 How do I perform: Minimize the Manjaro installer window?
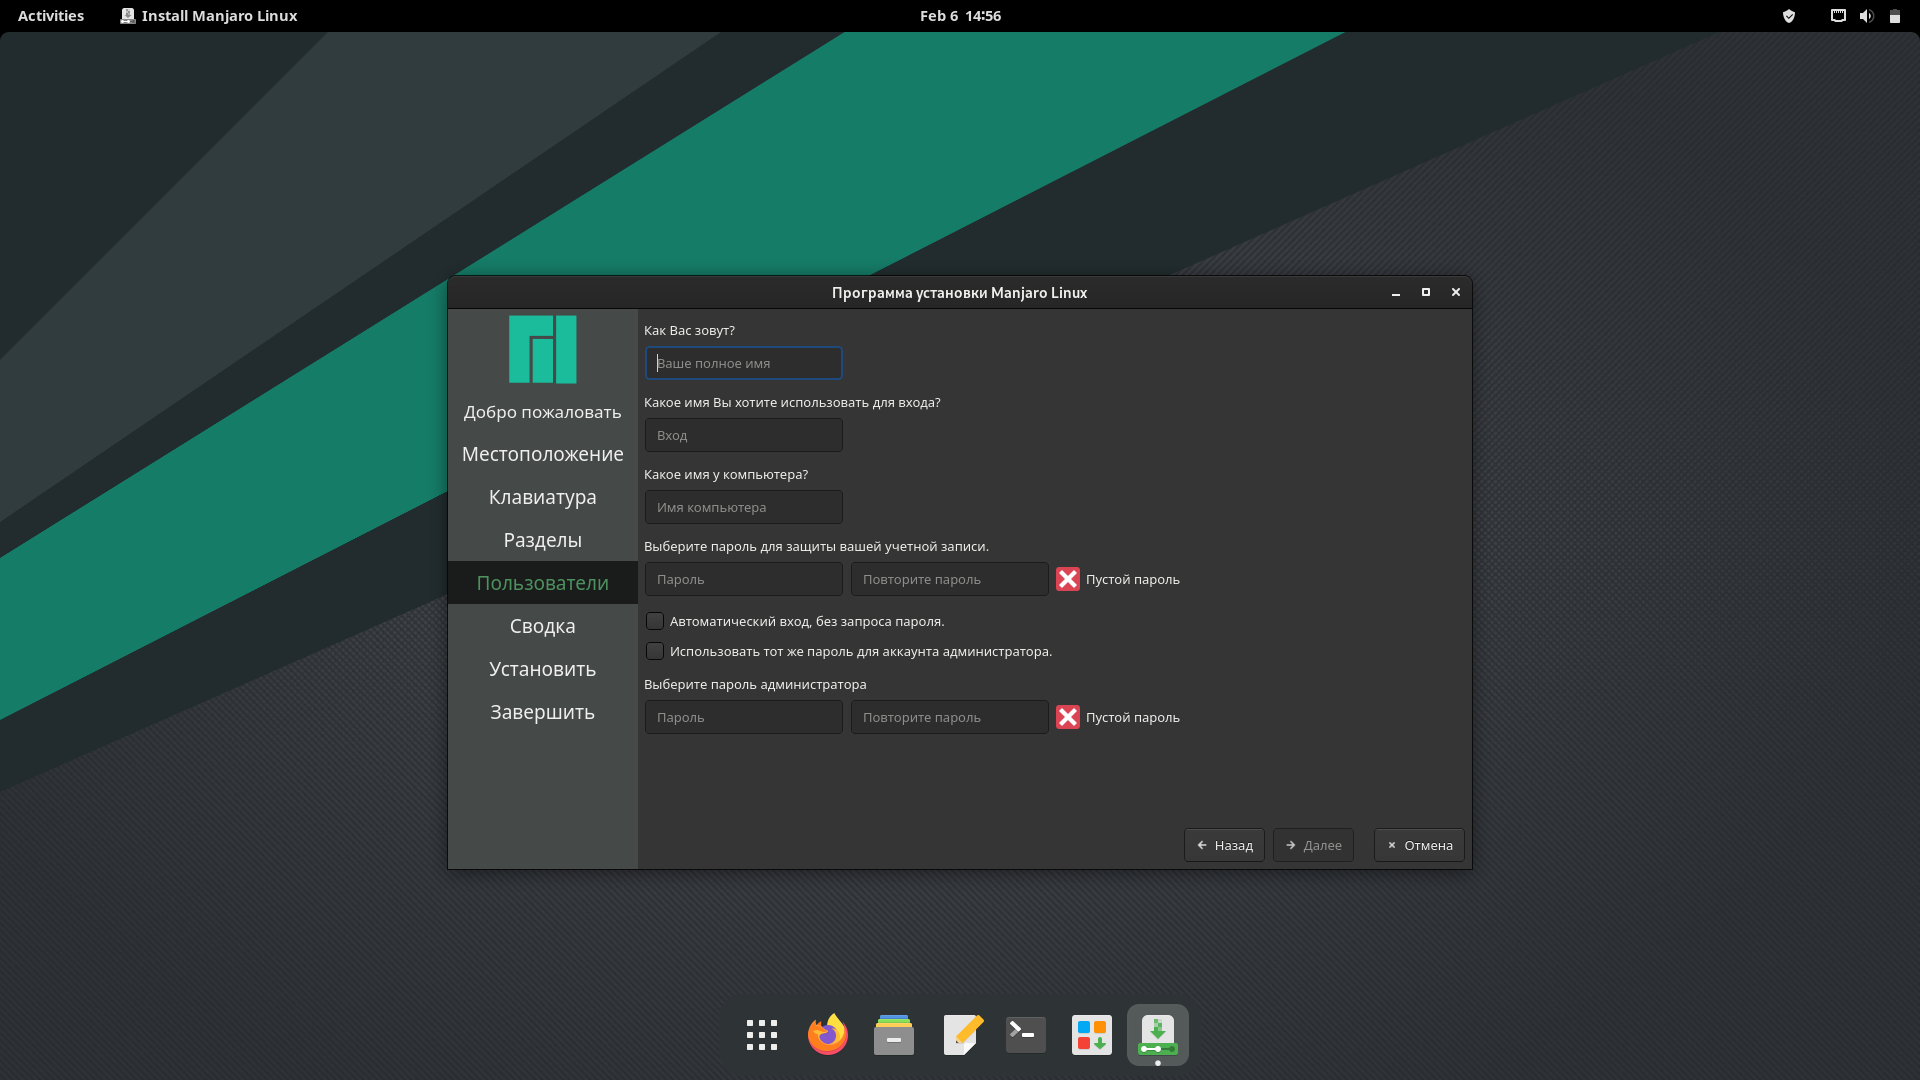point(1396,293)
